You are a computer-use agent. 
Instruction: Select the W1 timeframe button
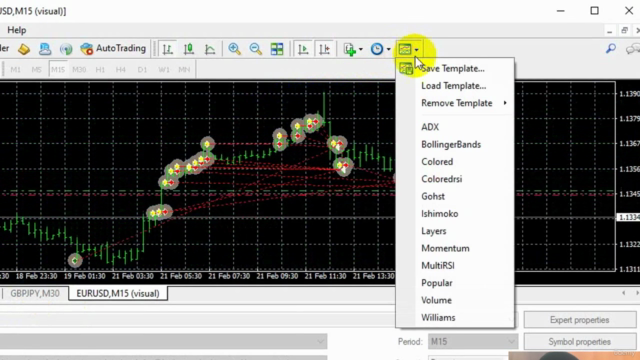[164, 69]
